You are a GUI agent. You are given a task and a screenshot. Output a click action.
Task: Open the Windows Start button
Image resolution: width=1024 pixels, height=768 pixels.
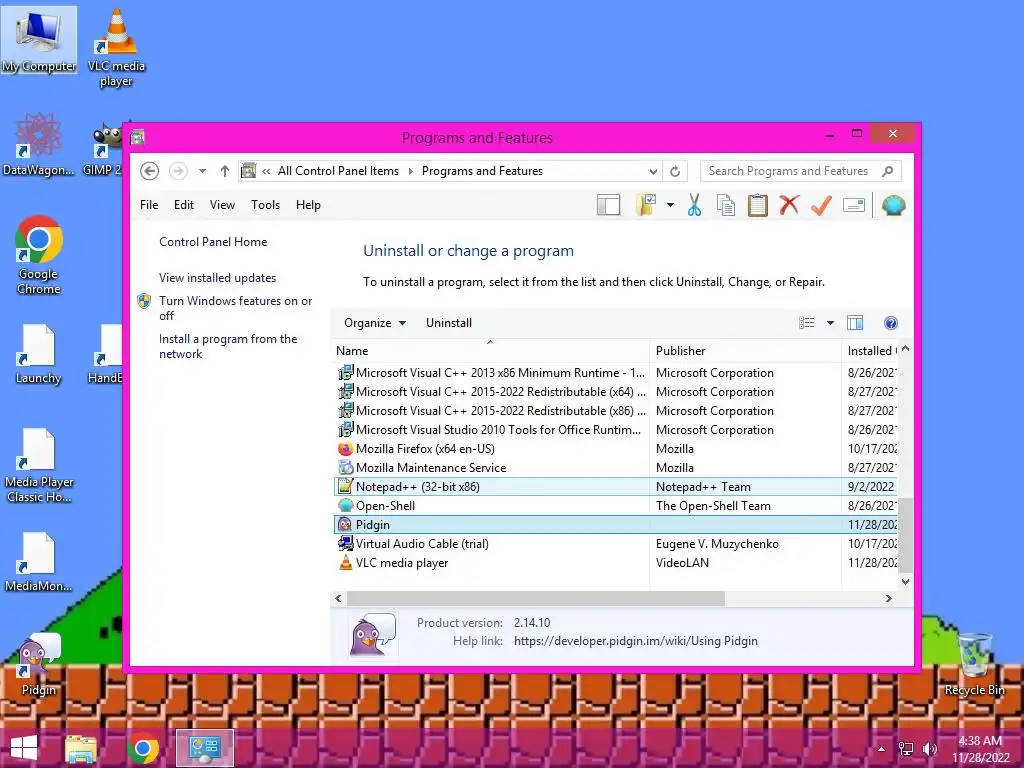click(24, 748)
